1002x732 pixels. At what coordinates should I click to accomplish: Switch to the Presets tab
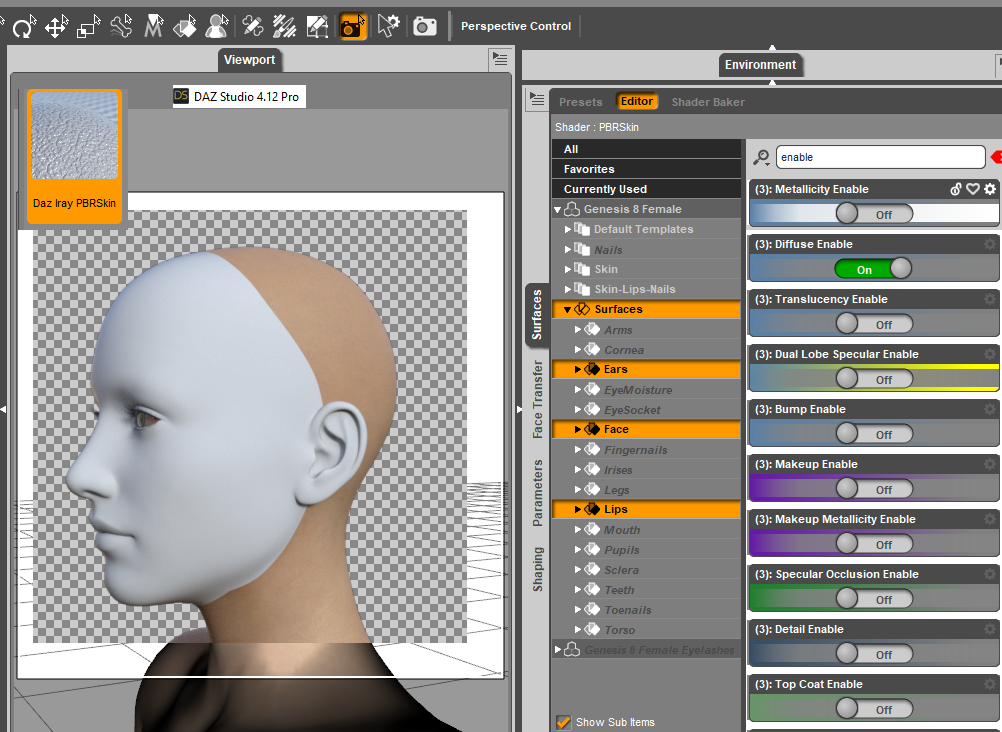(x=581, y=102)
